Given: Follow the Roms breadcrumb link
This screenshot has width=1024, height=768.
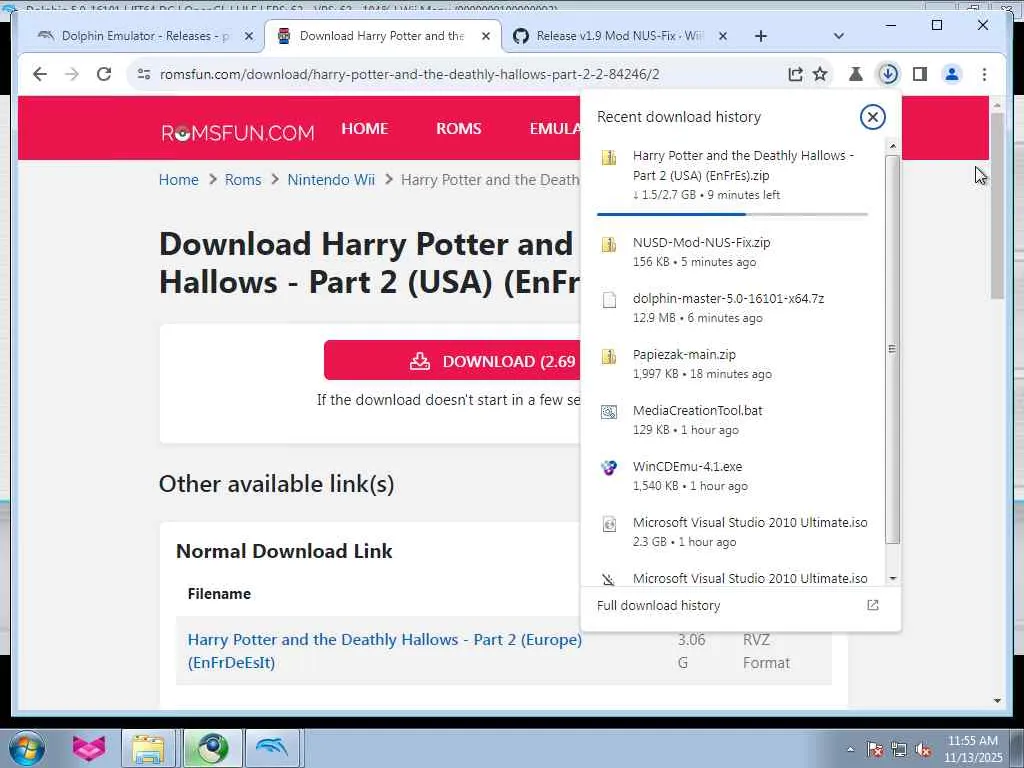Looking at the screenshot, I should pyautogui.click(x=243, y=180).
